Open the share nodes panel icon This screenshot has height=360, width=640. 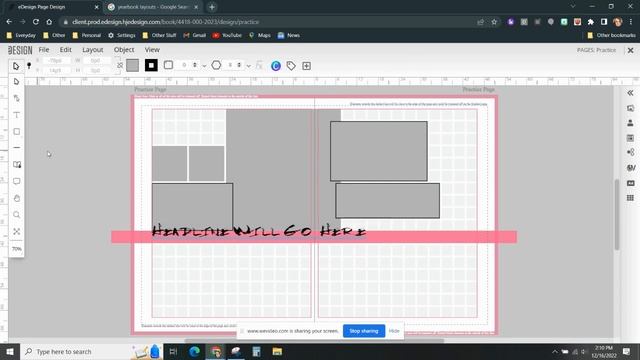click(630, 152)
